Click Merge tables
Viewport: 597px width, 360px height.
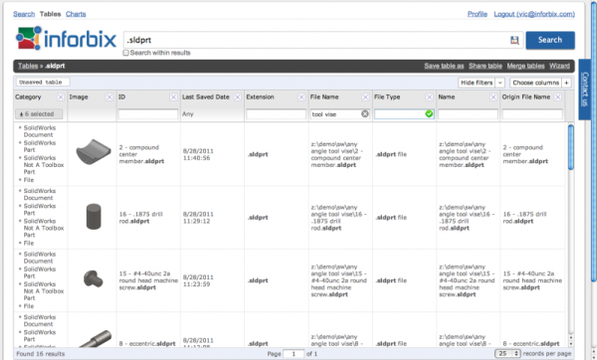[525, 66]
